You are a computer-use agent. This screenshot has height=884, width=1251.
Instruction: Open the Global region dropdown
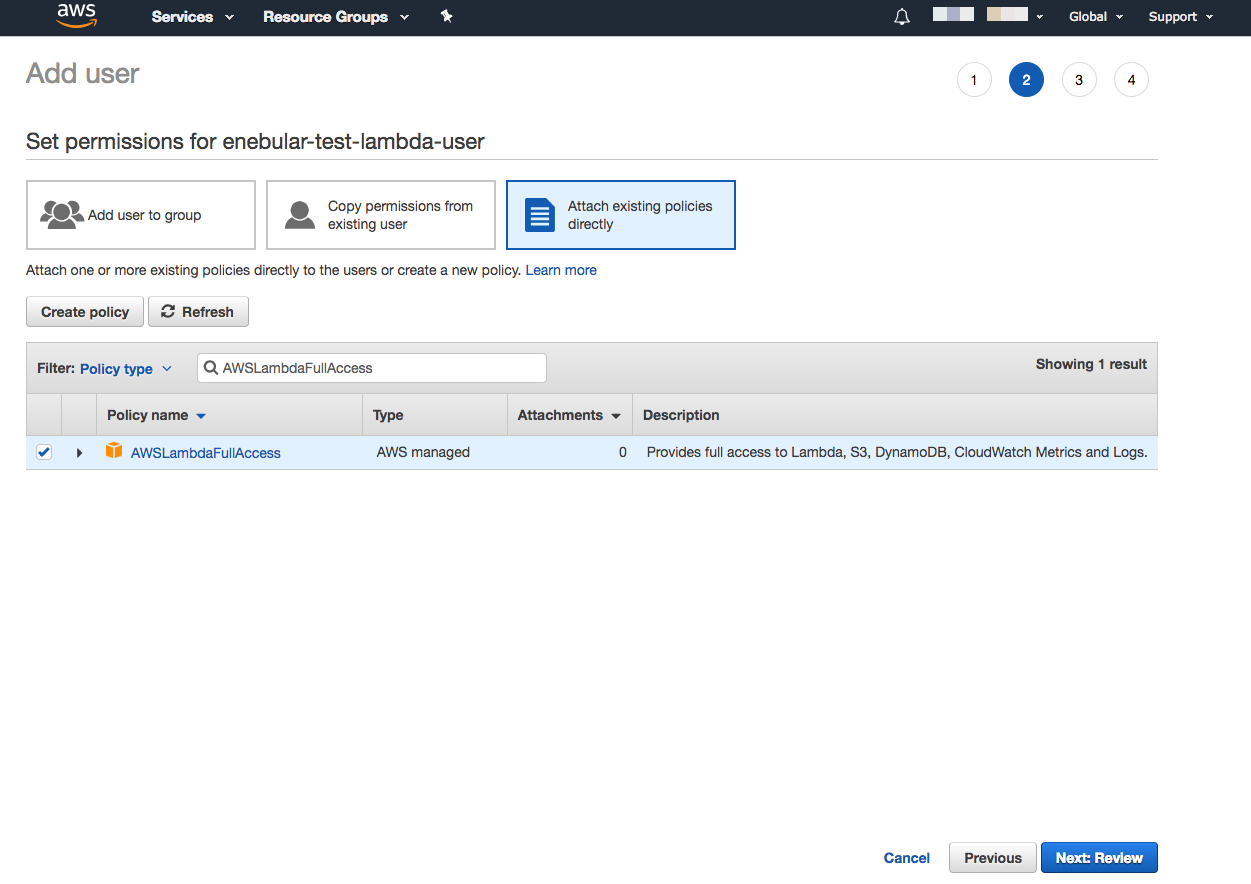[x=1095, y=17]
